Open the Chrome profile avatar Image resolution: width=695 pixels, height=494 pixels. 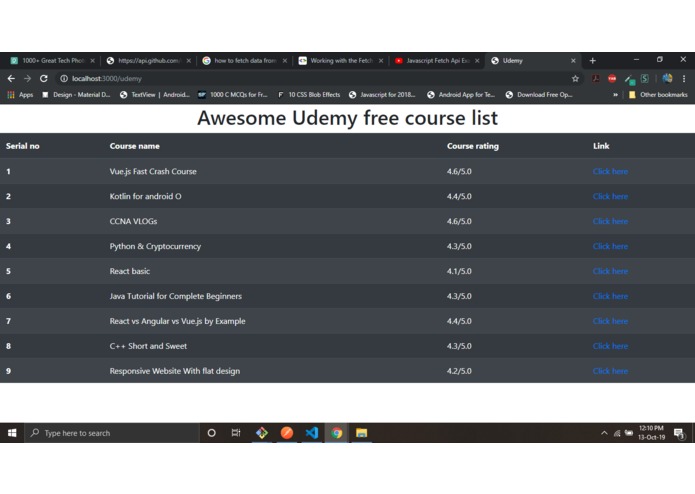(667, 78)
